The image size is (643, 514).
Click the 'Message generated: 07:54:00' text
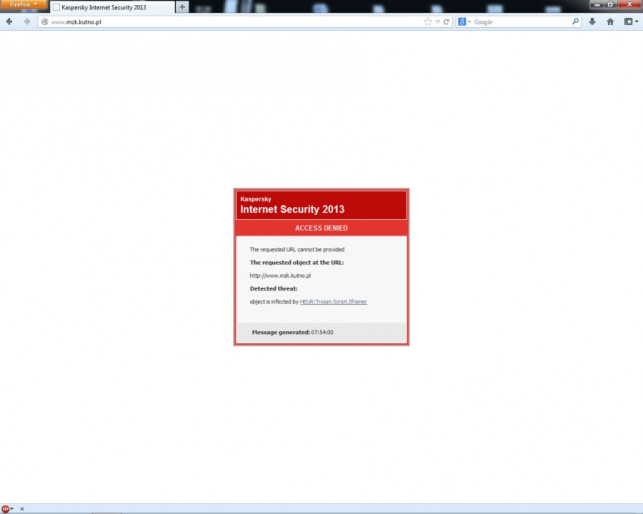coord(292,332)
